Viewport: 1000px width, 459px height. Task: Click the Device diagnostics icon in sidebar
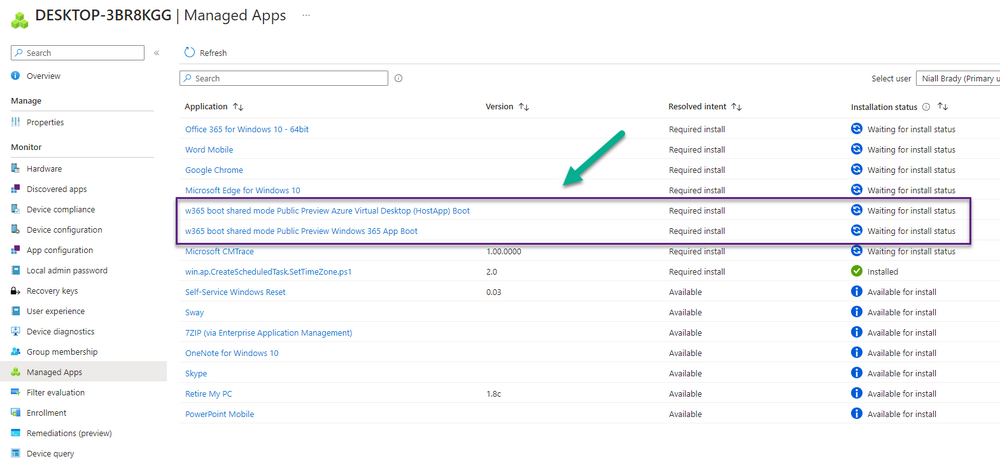click(x=16, y=332)
